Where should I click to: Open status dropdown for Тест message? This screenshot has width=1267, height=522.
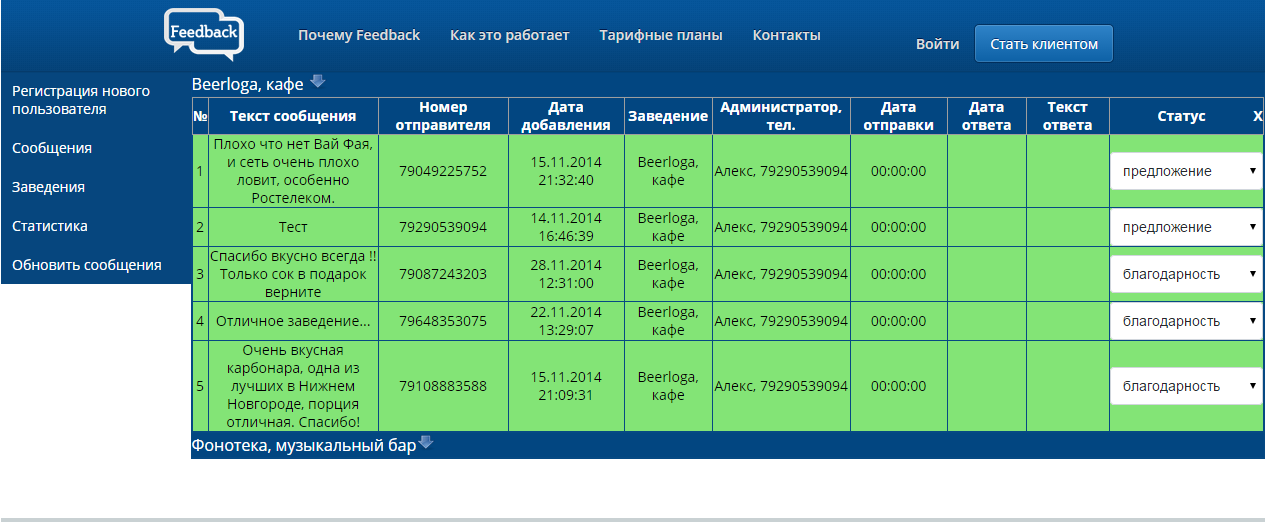pos(1186,227)
